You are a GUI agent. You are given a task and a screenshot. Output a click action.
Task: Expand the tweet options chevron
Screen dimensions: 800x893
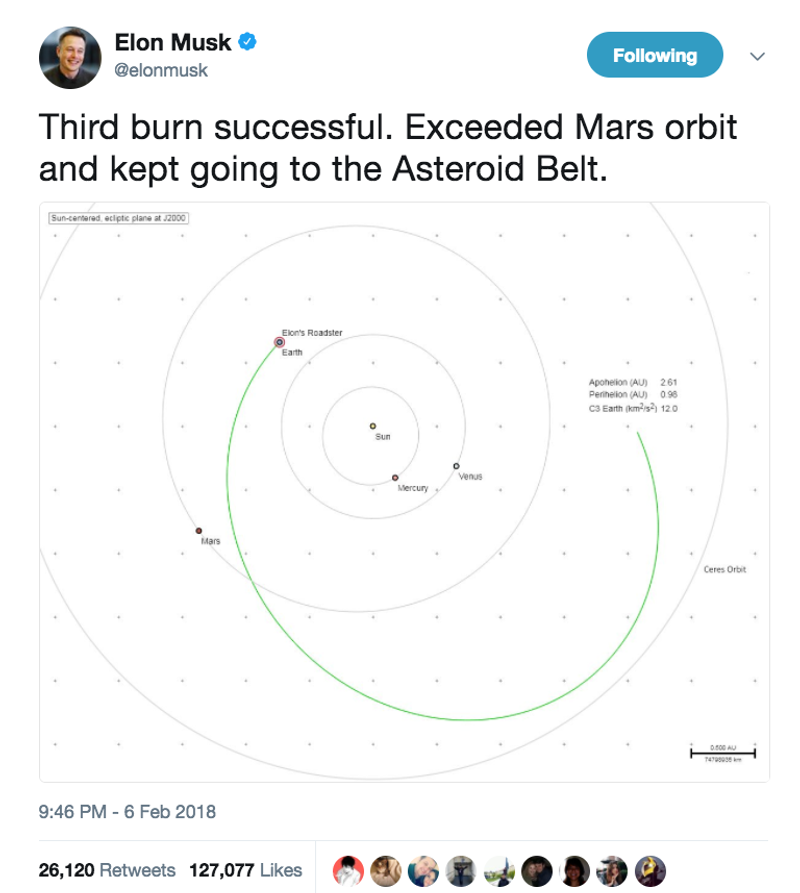tap(757, 56)
